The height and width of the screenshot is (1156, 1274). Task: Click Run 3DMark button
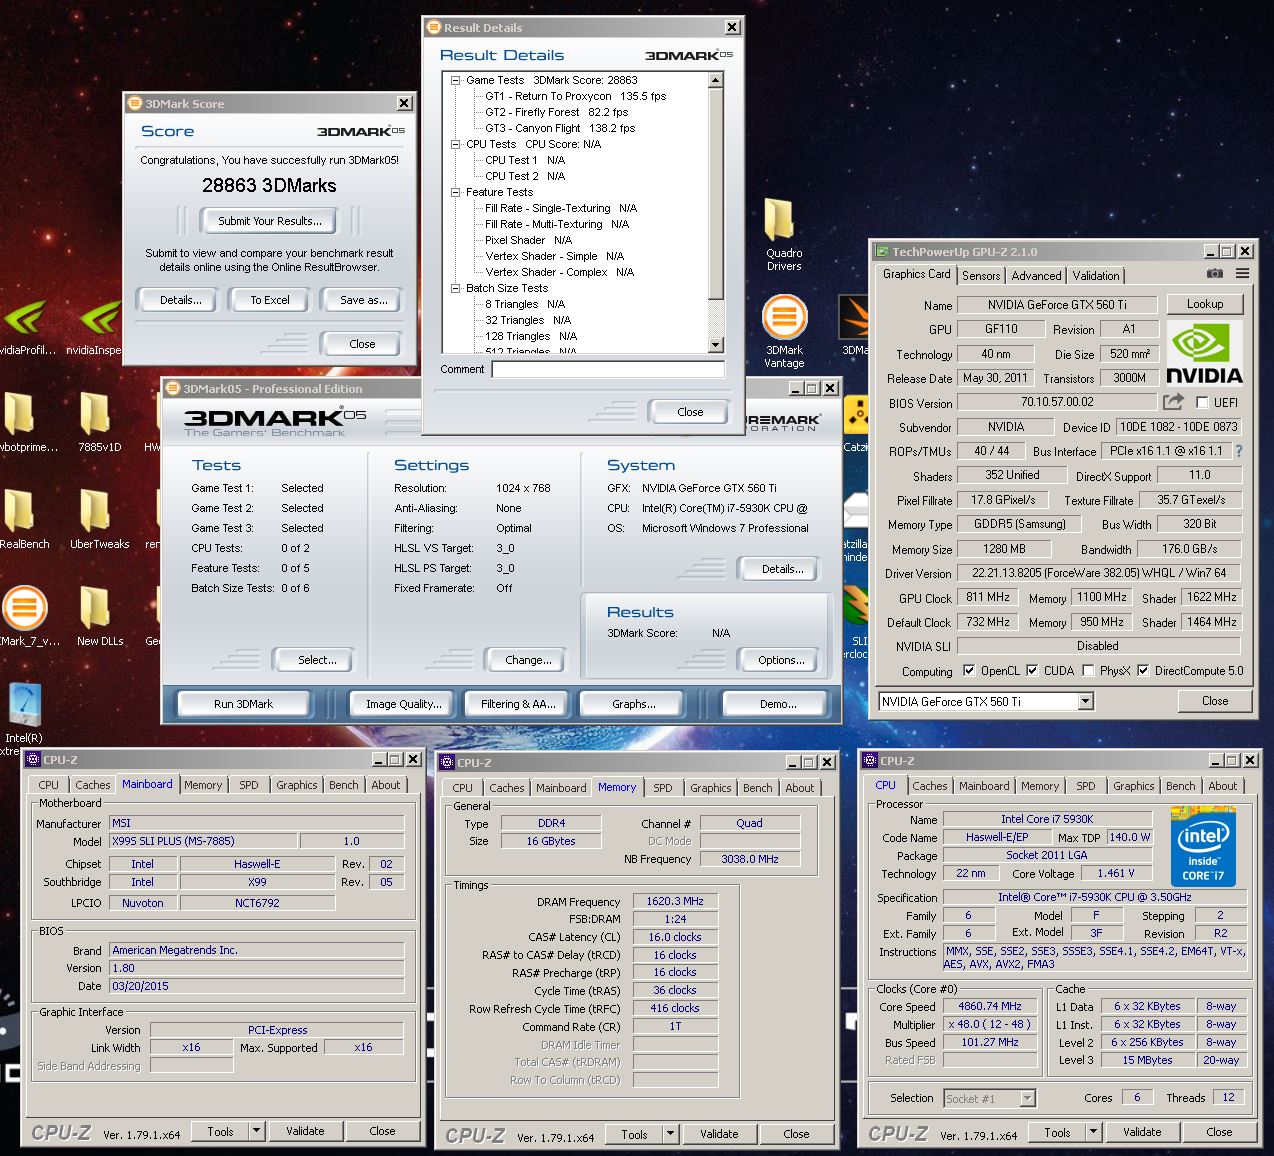point(243,704)
